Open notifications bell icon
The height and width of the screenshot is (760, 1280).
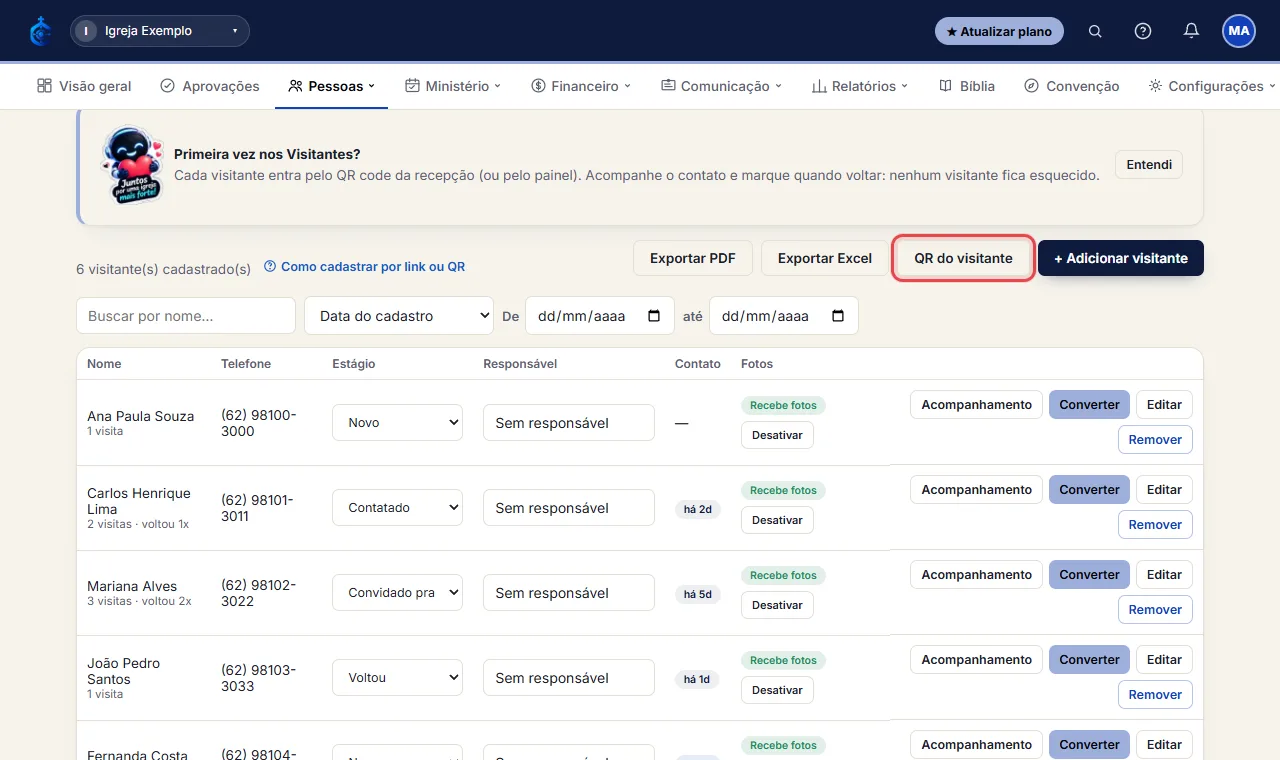coord(1191,31)
